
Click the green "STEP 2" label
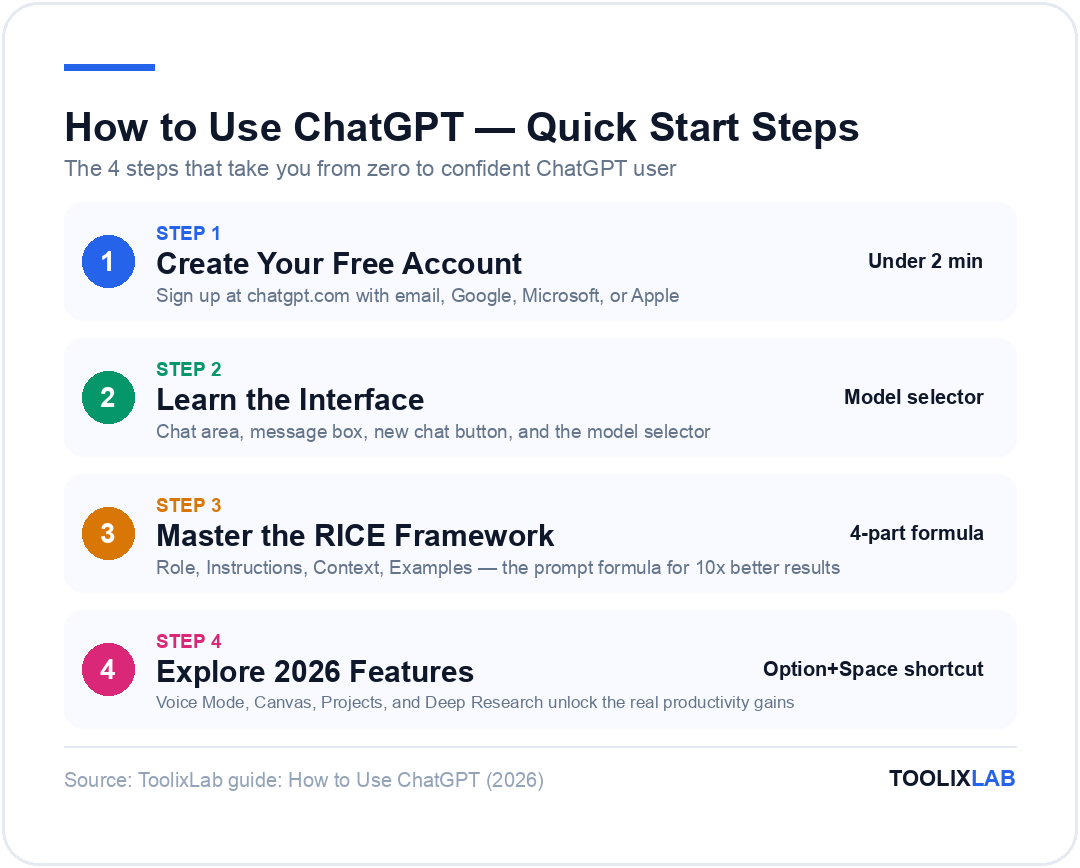[x=189, y=369]
